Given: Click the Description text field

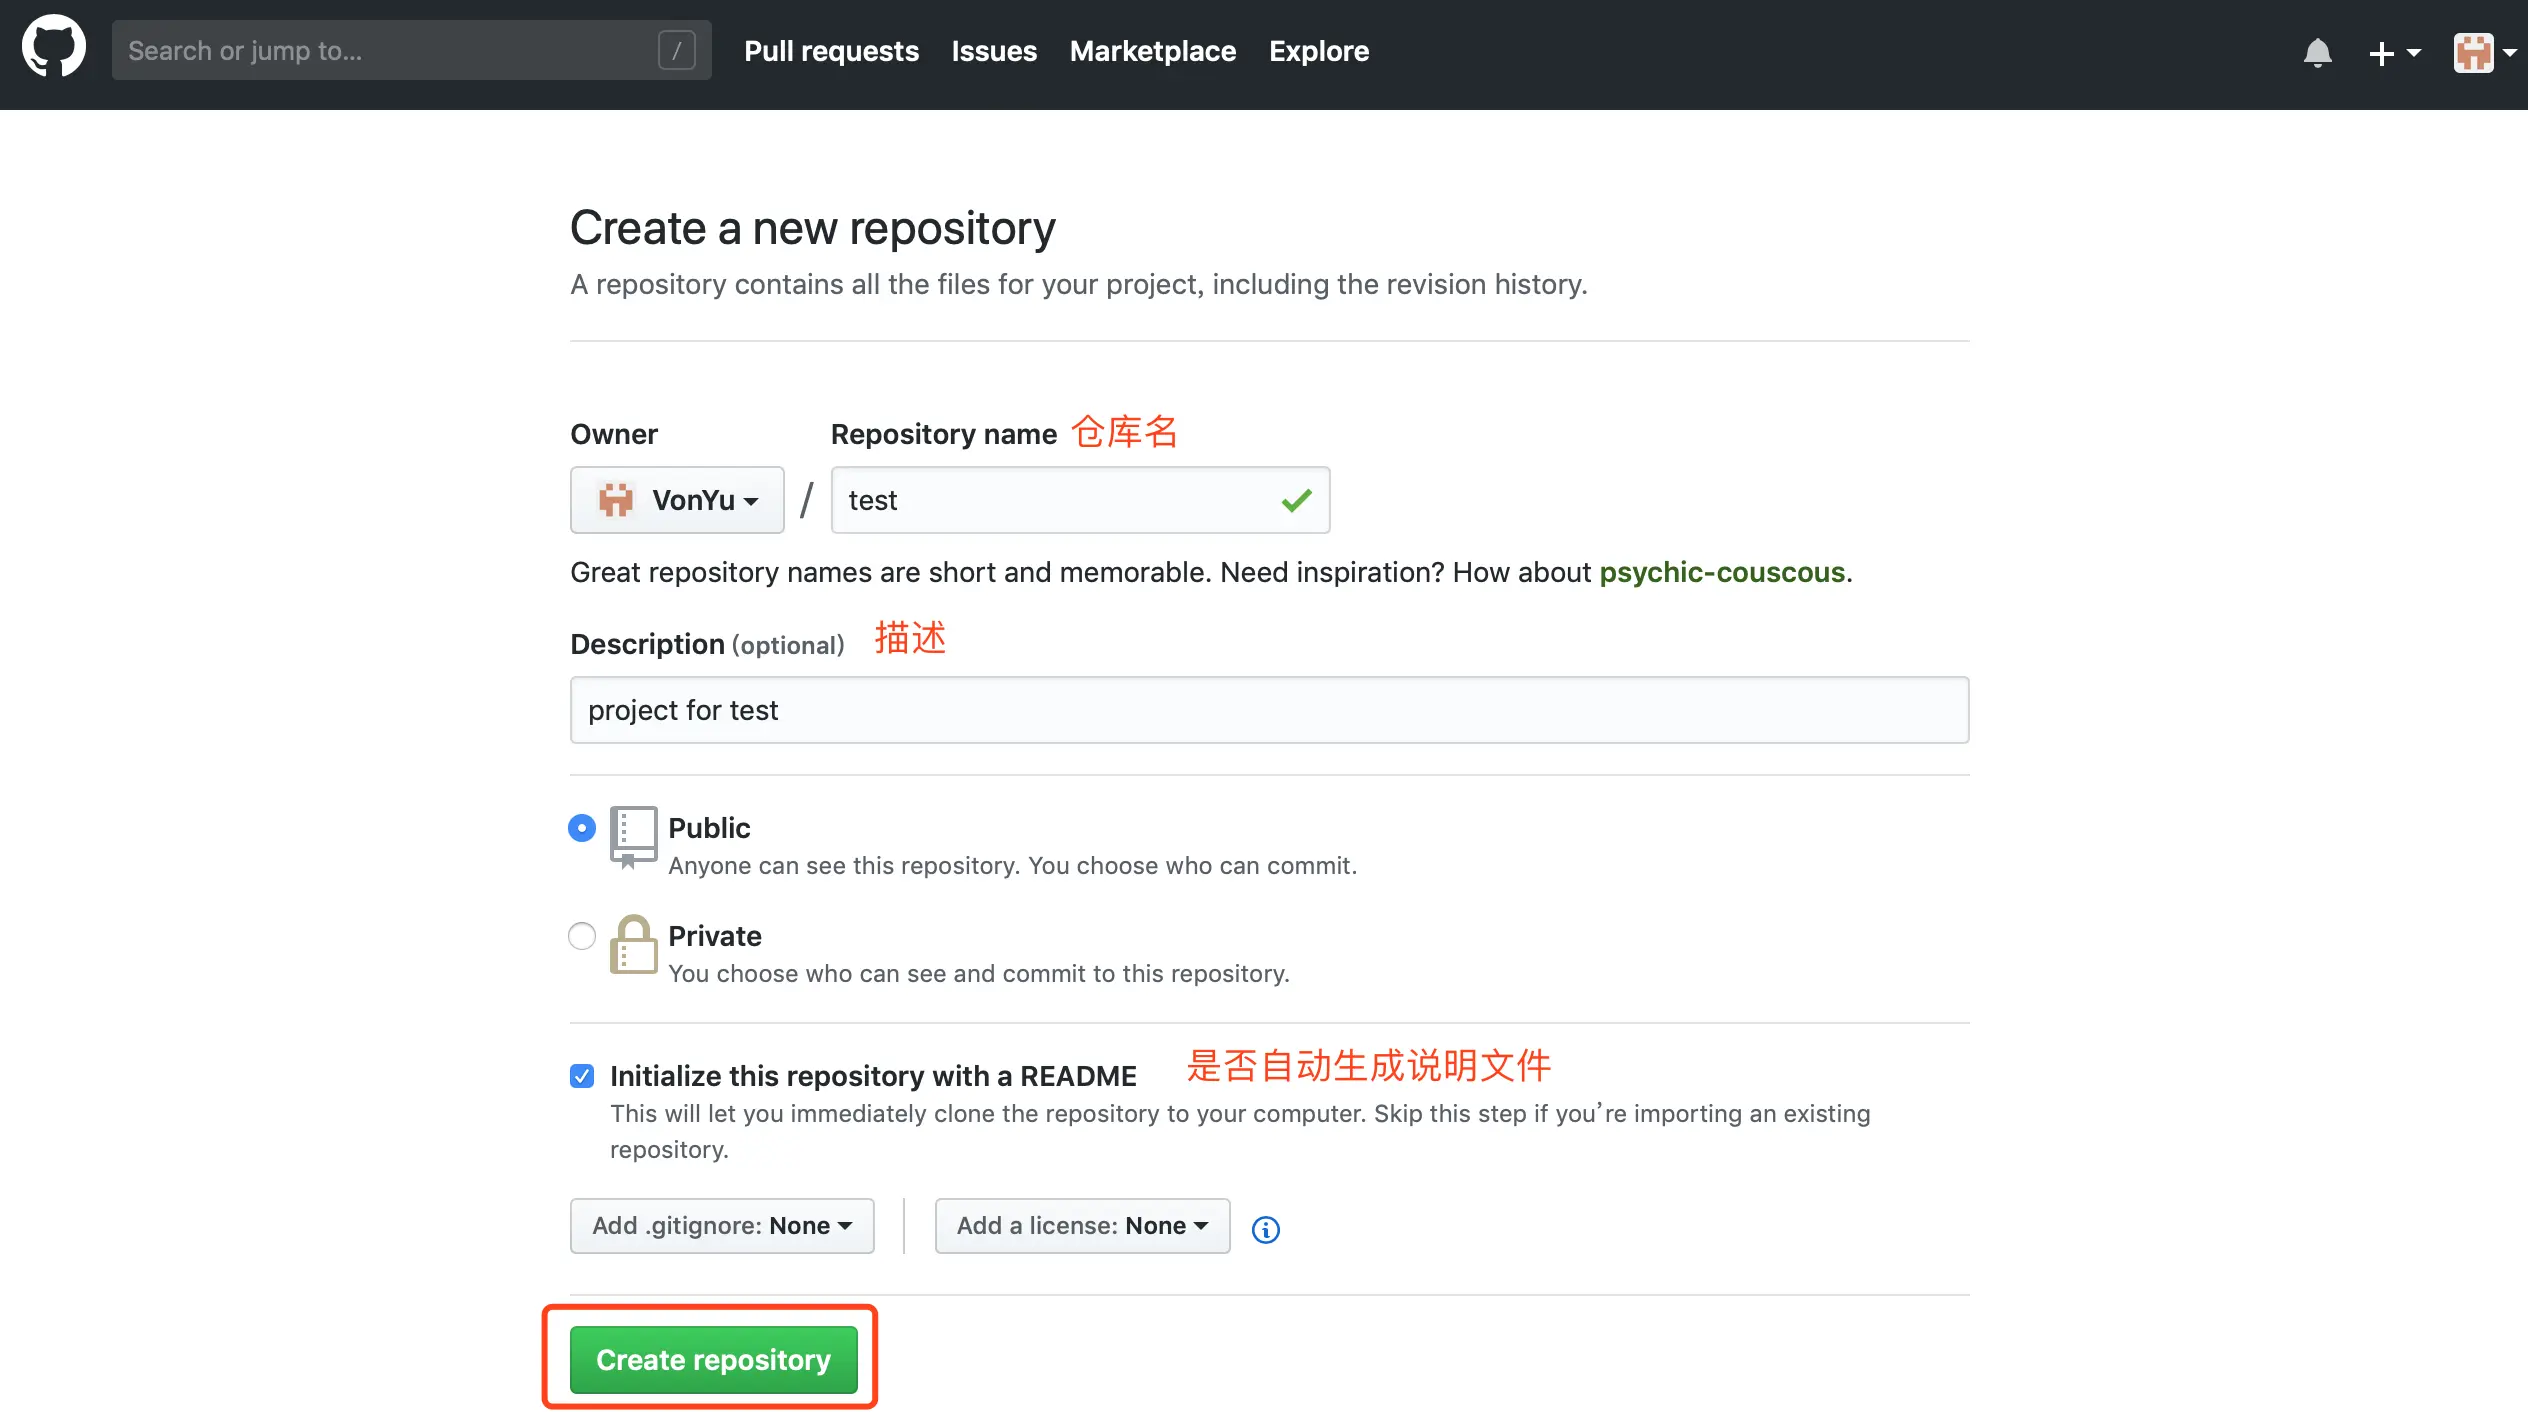Looking at the screenshot, I should point(1269,710).
